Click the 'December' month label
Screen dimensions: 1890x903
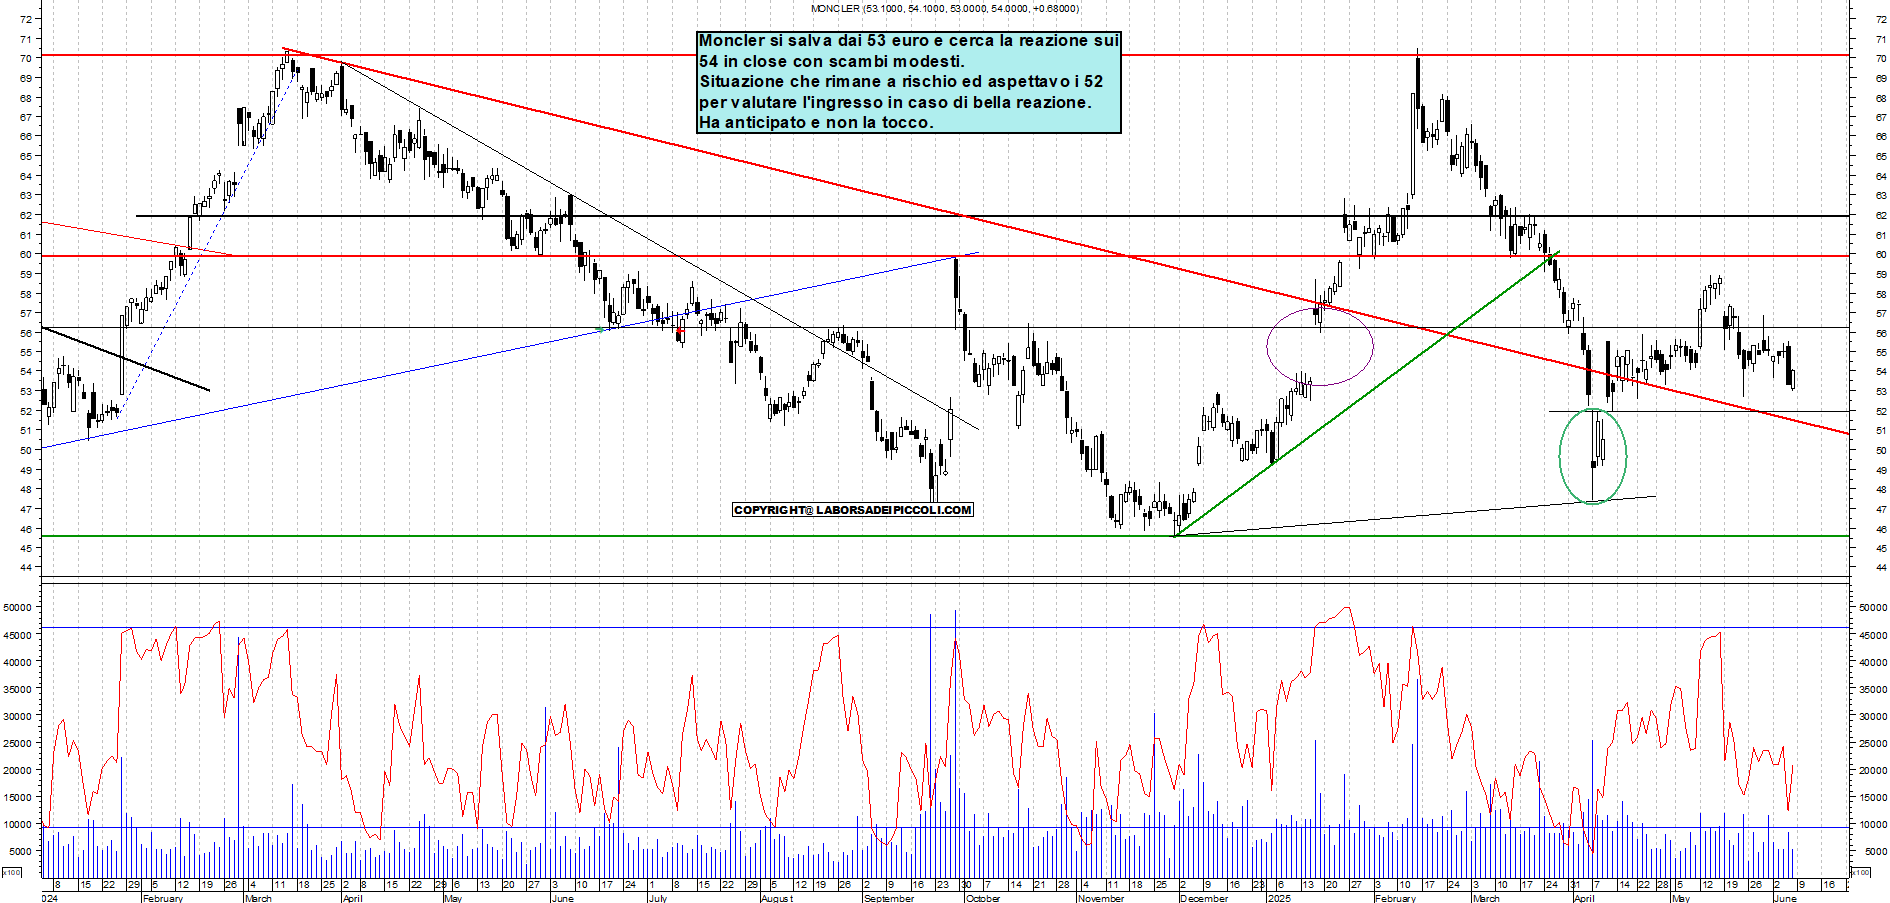pyautogui.click(x=1204, y=898)
